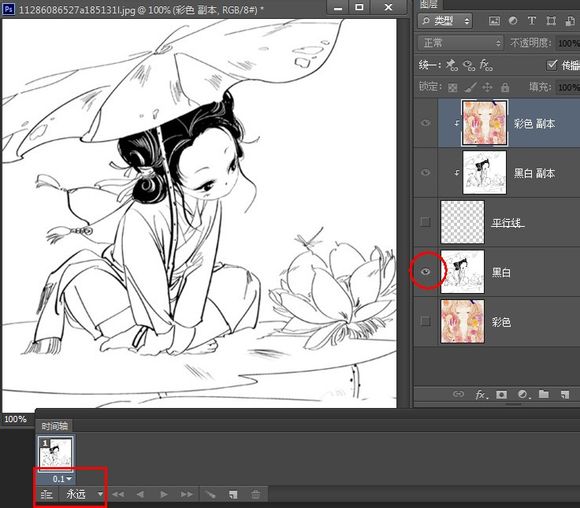Screen dimensions: 580x508
Task: Filter layers by adjustment layer icon
Action: point(513,21)
